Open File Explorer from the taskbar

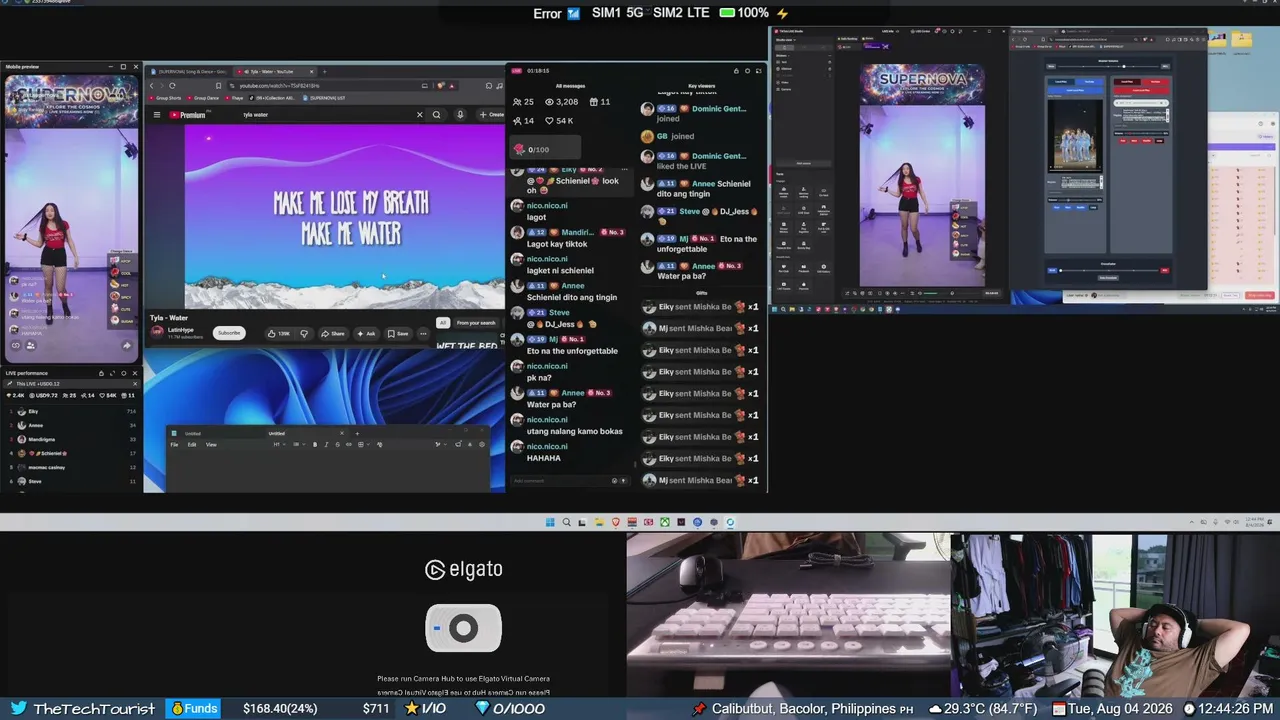click(599, 522)
